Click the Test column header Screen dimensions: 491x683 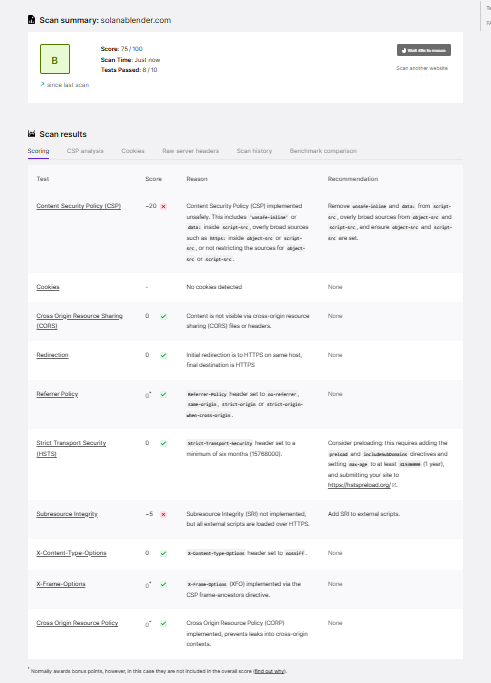coord(43,179)
